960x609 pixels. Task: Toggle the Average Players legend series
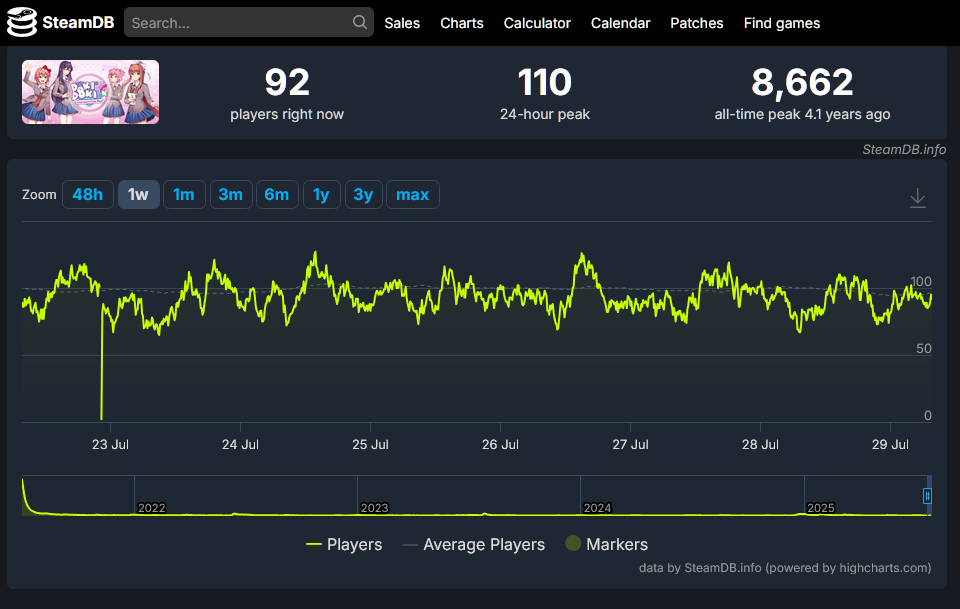click(473, 544)
